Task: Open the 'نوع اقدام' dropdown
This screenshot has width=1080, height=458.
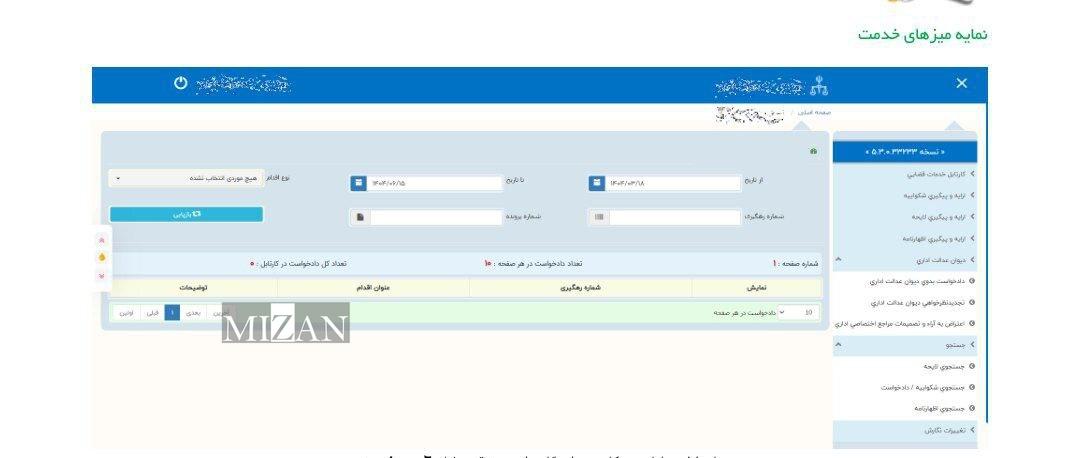Action: coord(186,179)
